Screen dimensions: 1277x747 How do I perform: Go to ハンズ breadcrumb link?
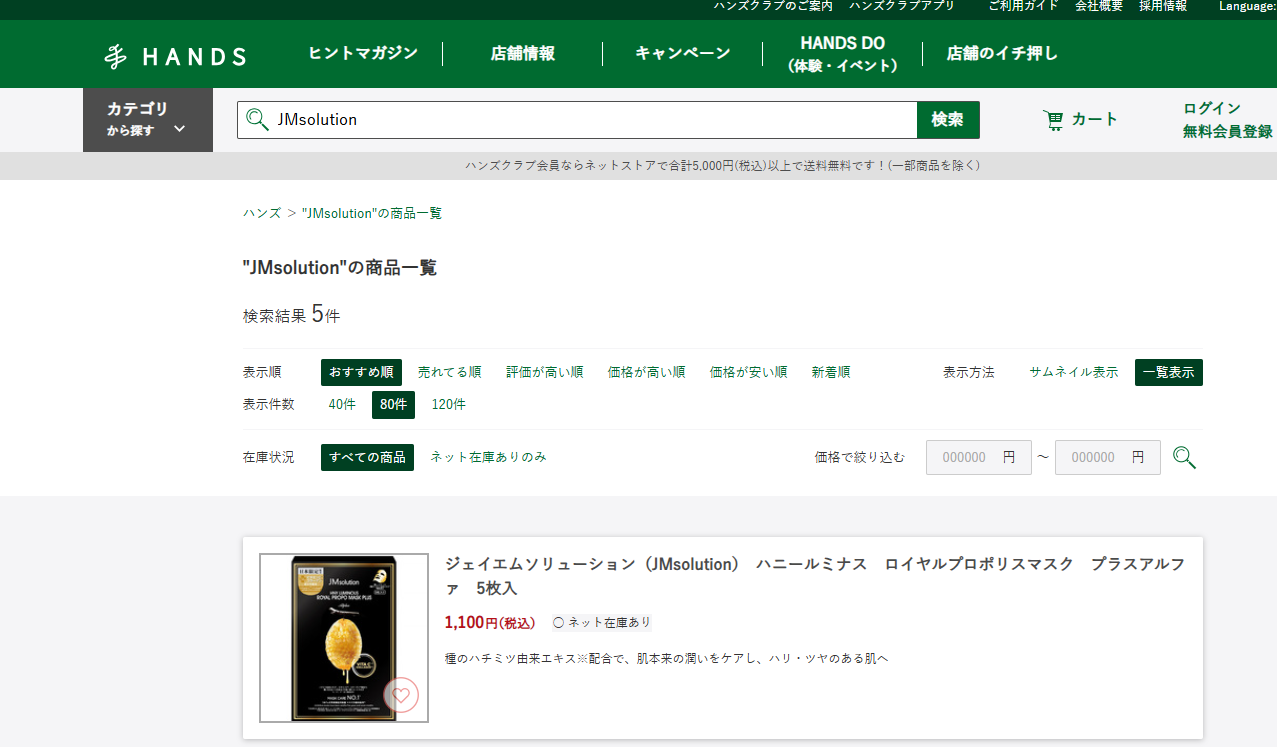click(x=262, y=213)
